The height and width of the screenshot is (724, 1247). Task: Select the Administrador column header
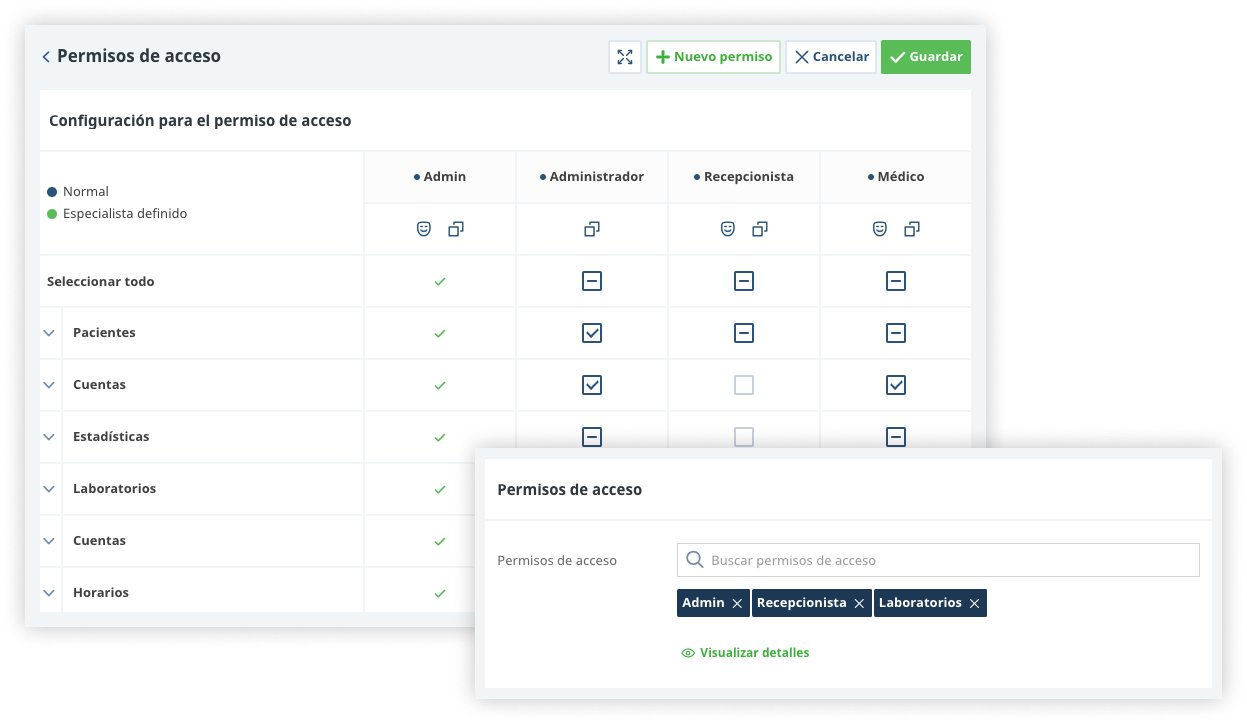592,177
